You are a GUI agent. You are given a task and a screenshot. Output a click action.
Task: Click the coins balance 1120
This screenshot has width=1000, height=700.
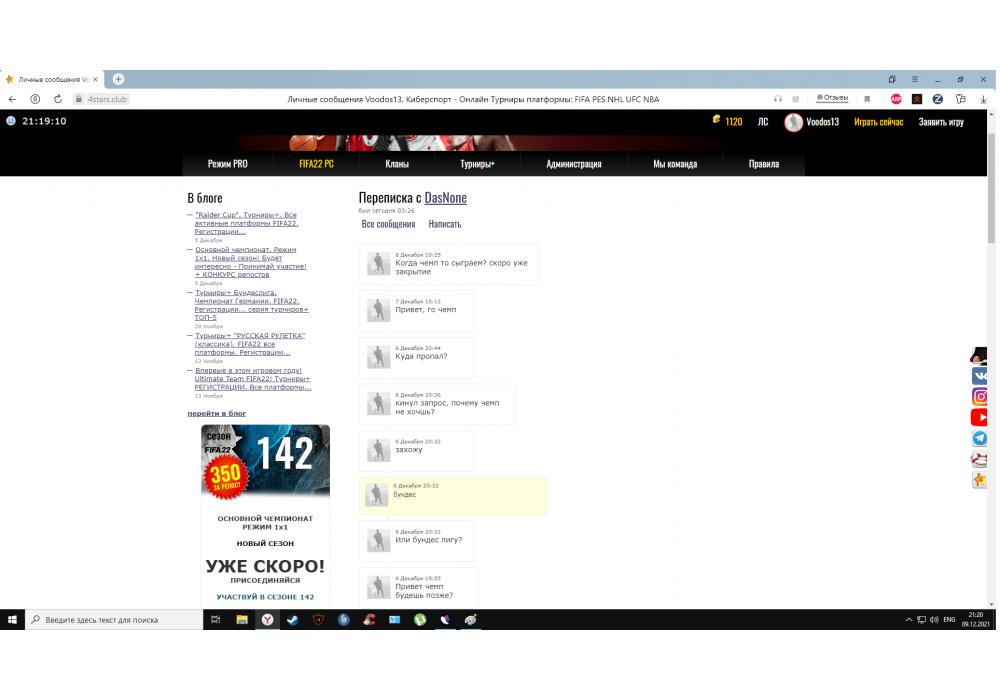[x=728, y=121]
